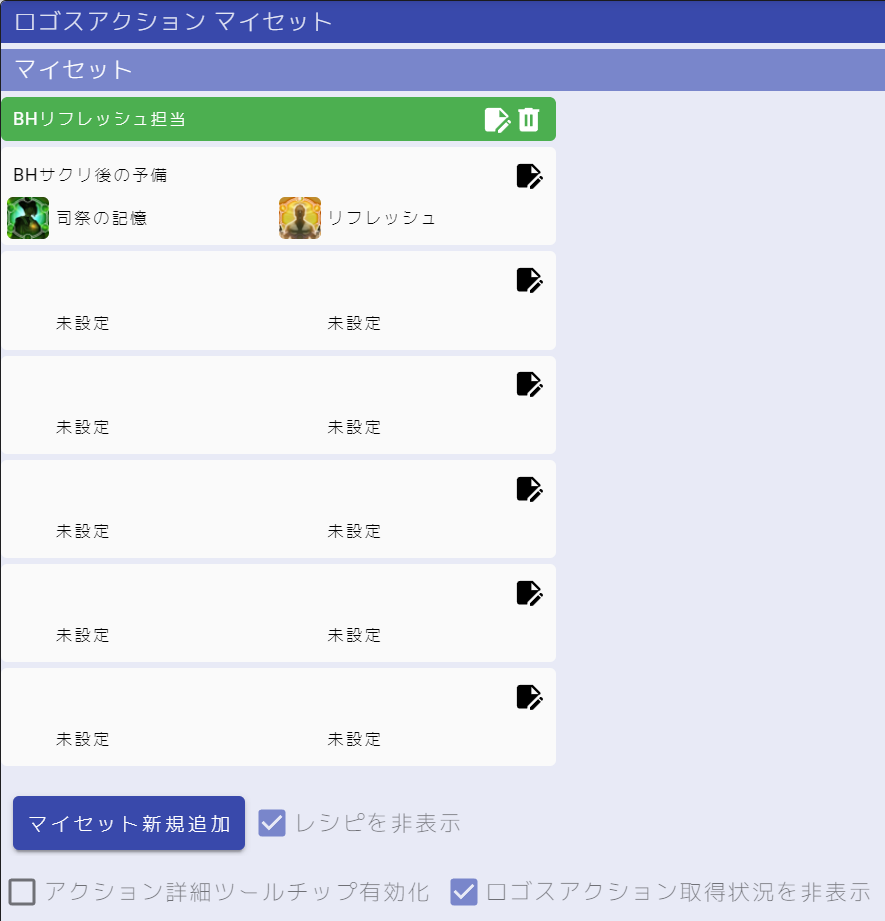Click the リフレッシュ action icon
This screenshot has width=885, height=921.
[x=300, y=218]
